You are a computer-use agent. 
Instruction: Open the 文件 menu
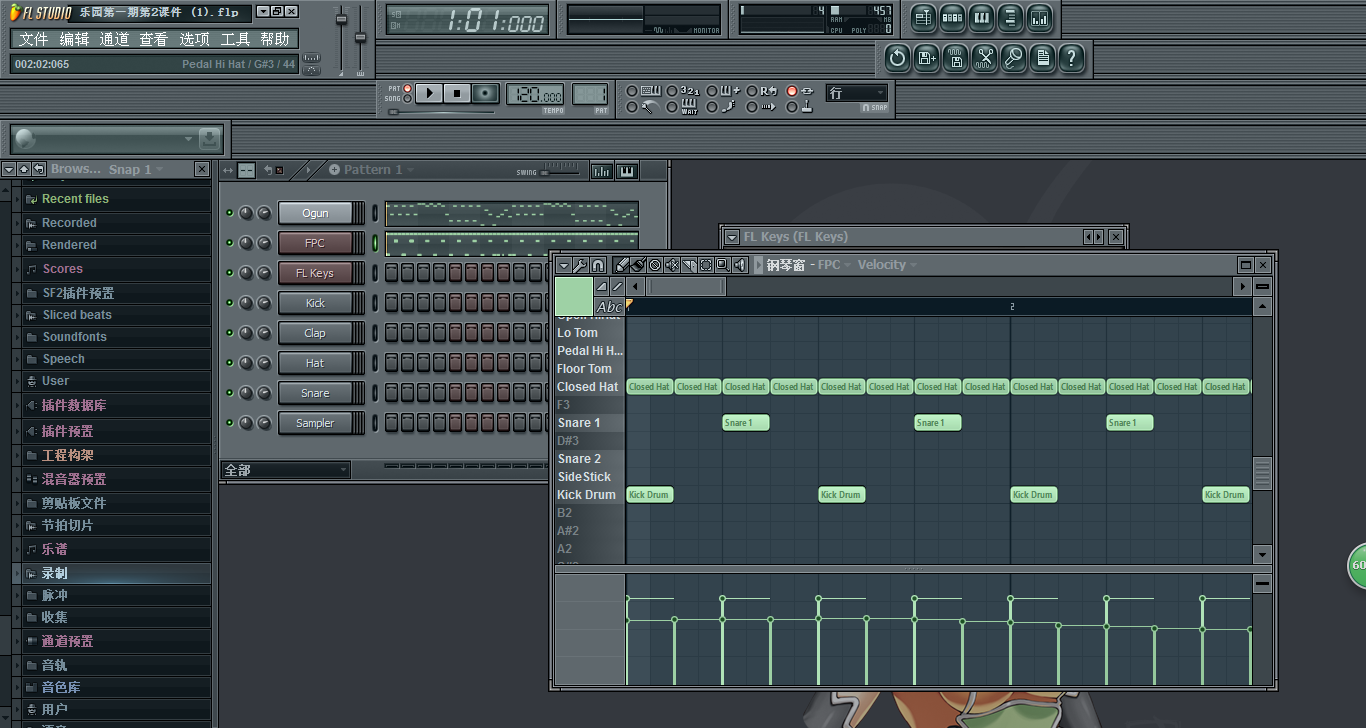pos(33,39)
